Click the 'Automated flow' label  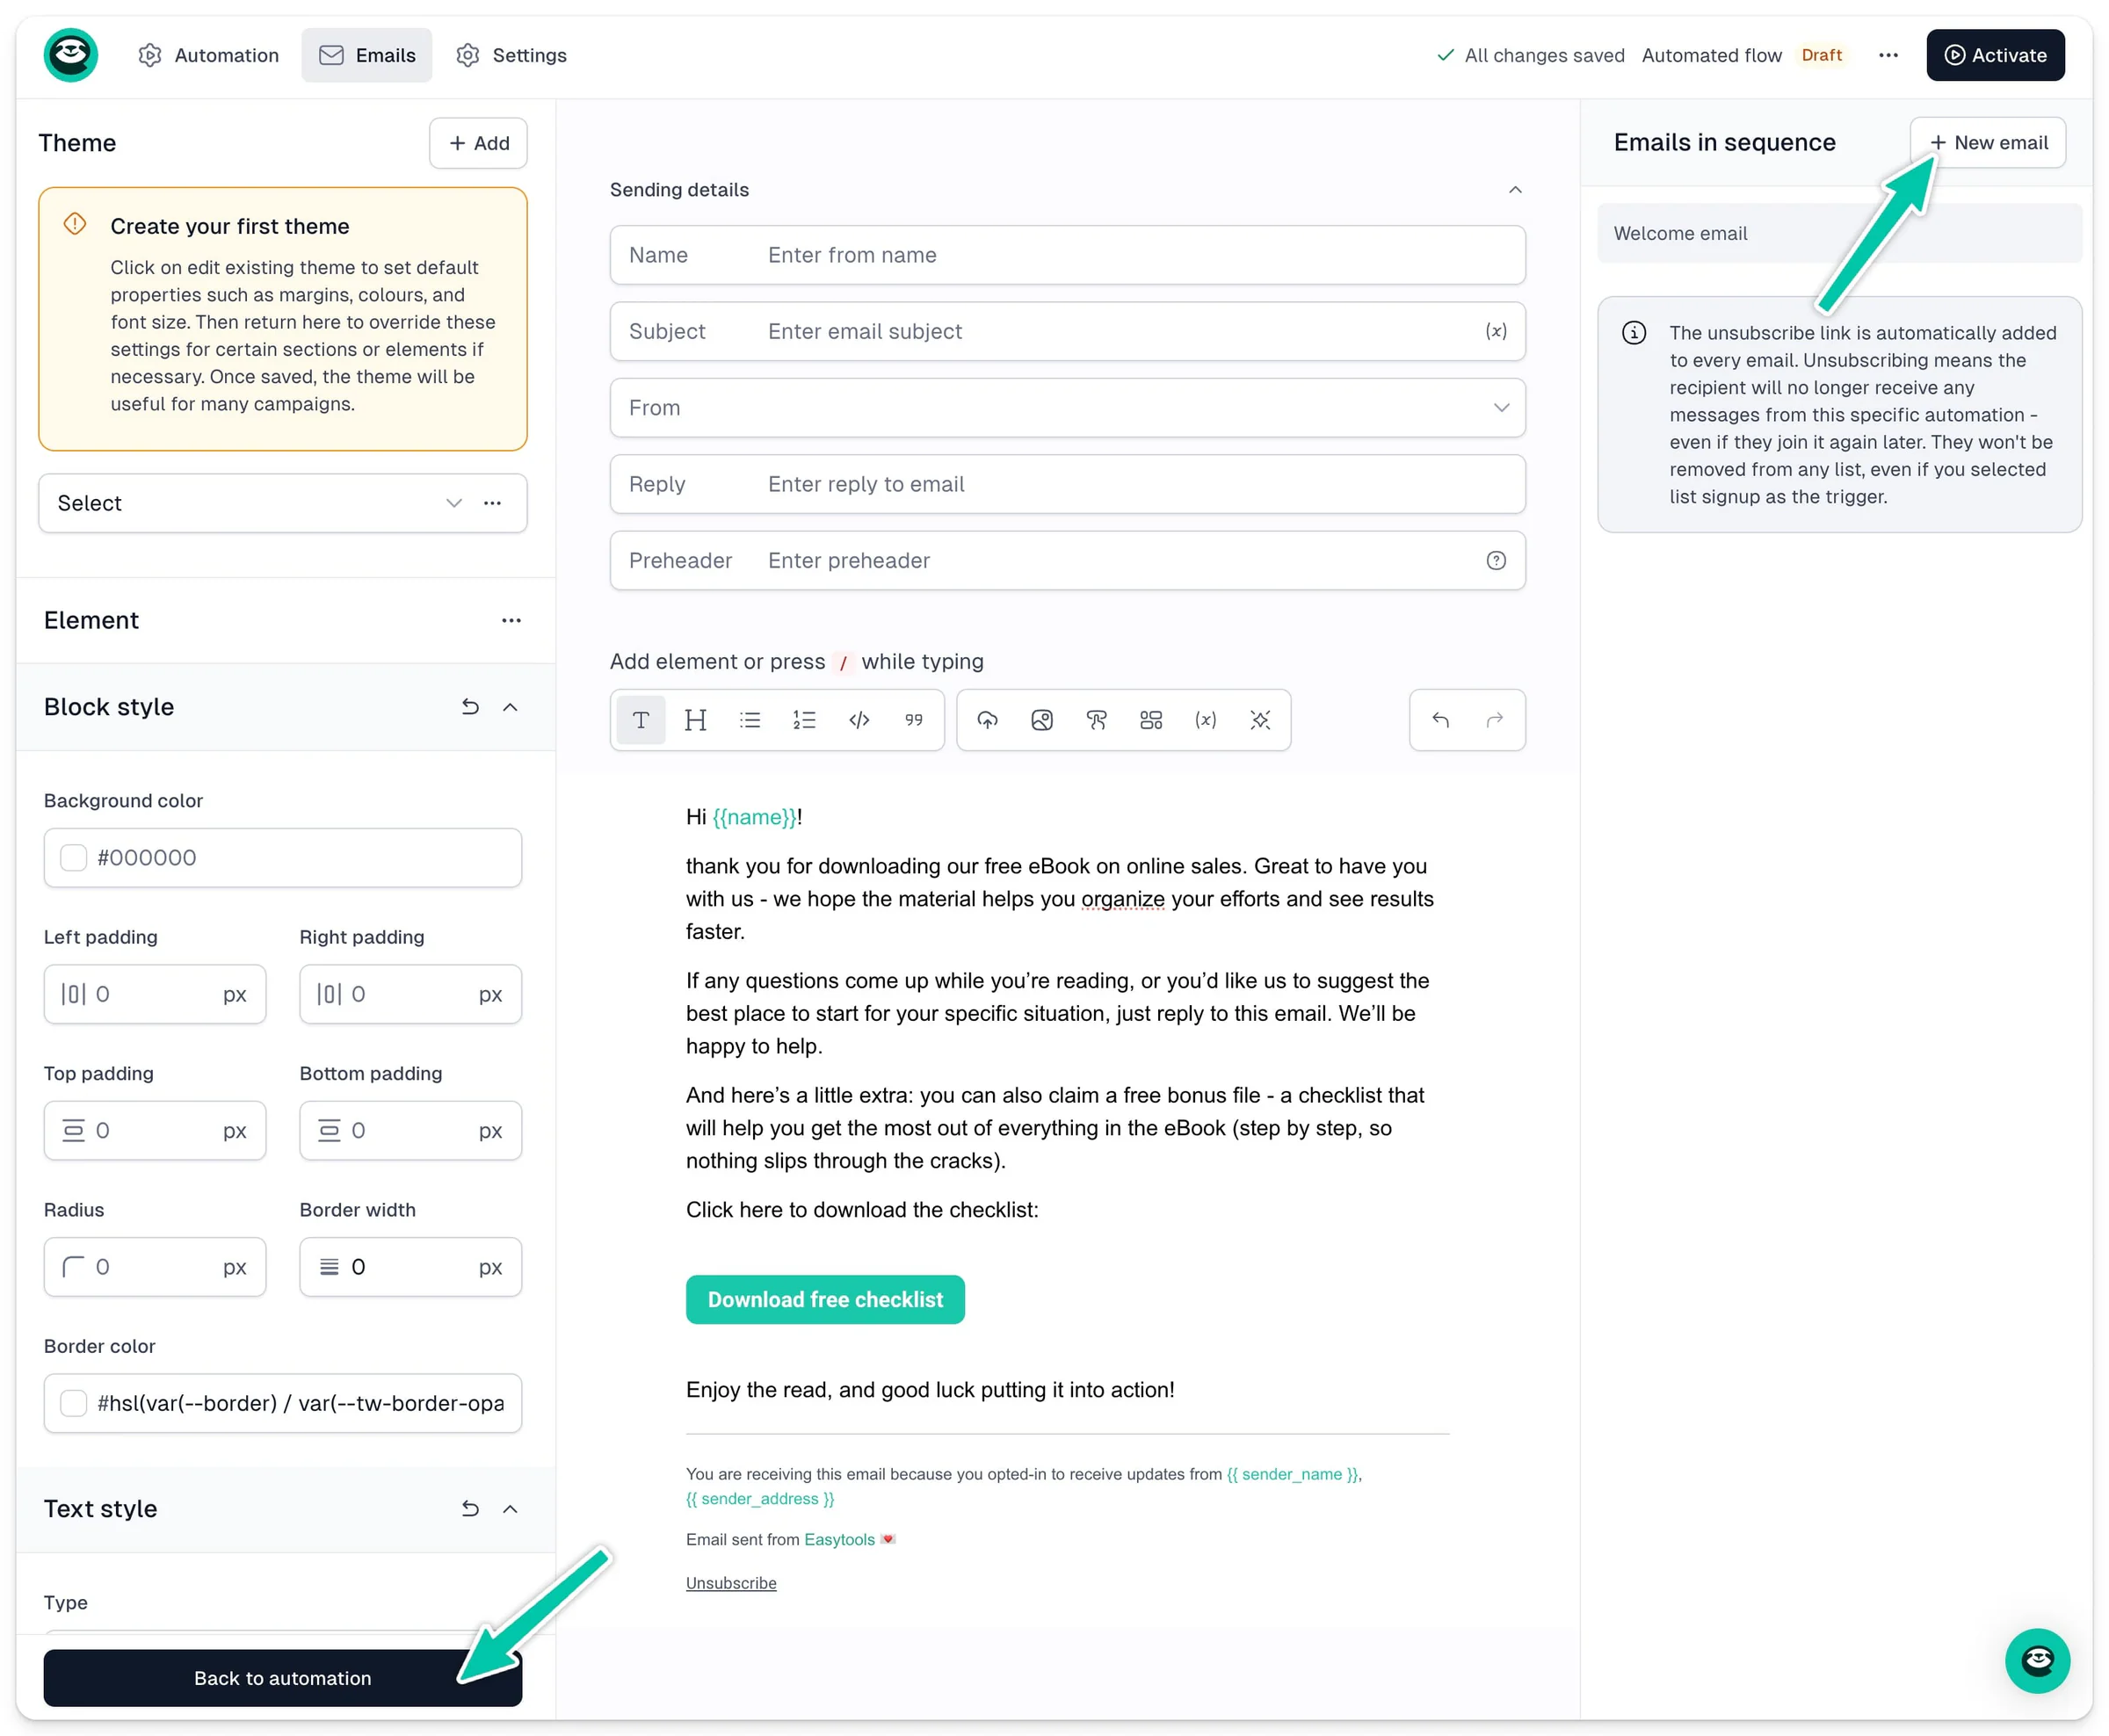click(1711, 55)
